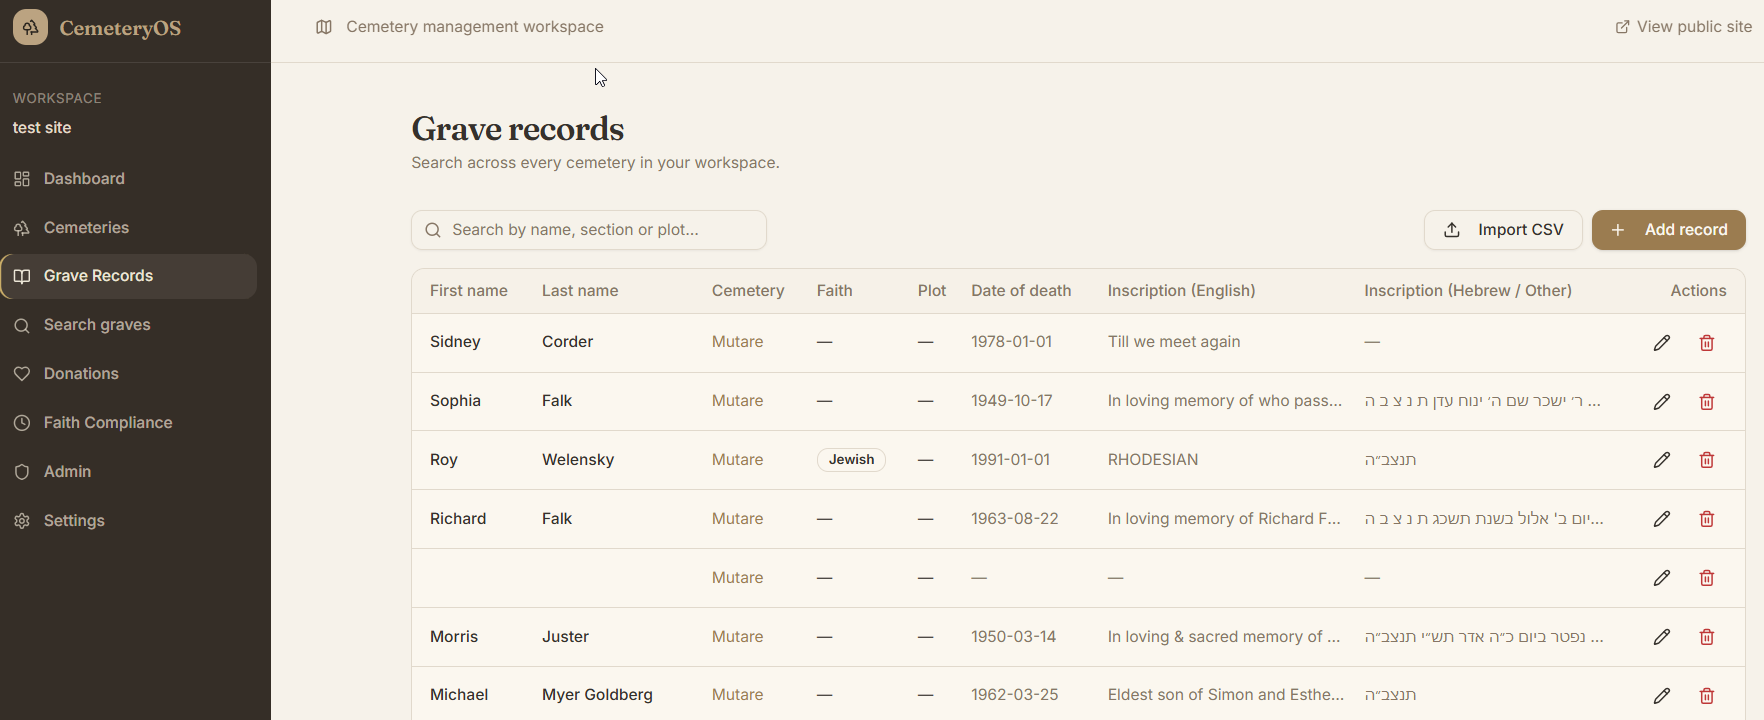Delete the Morris Juster record
1764x720 pixels.
click(x=1707, y=637)
